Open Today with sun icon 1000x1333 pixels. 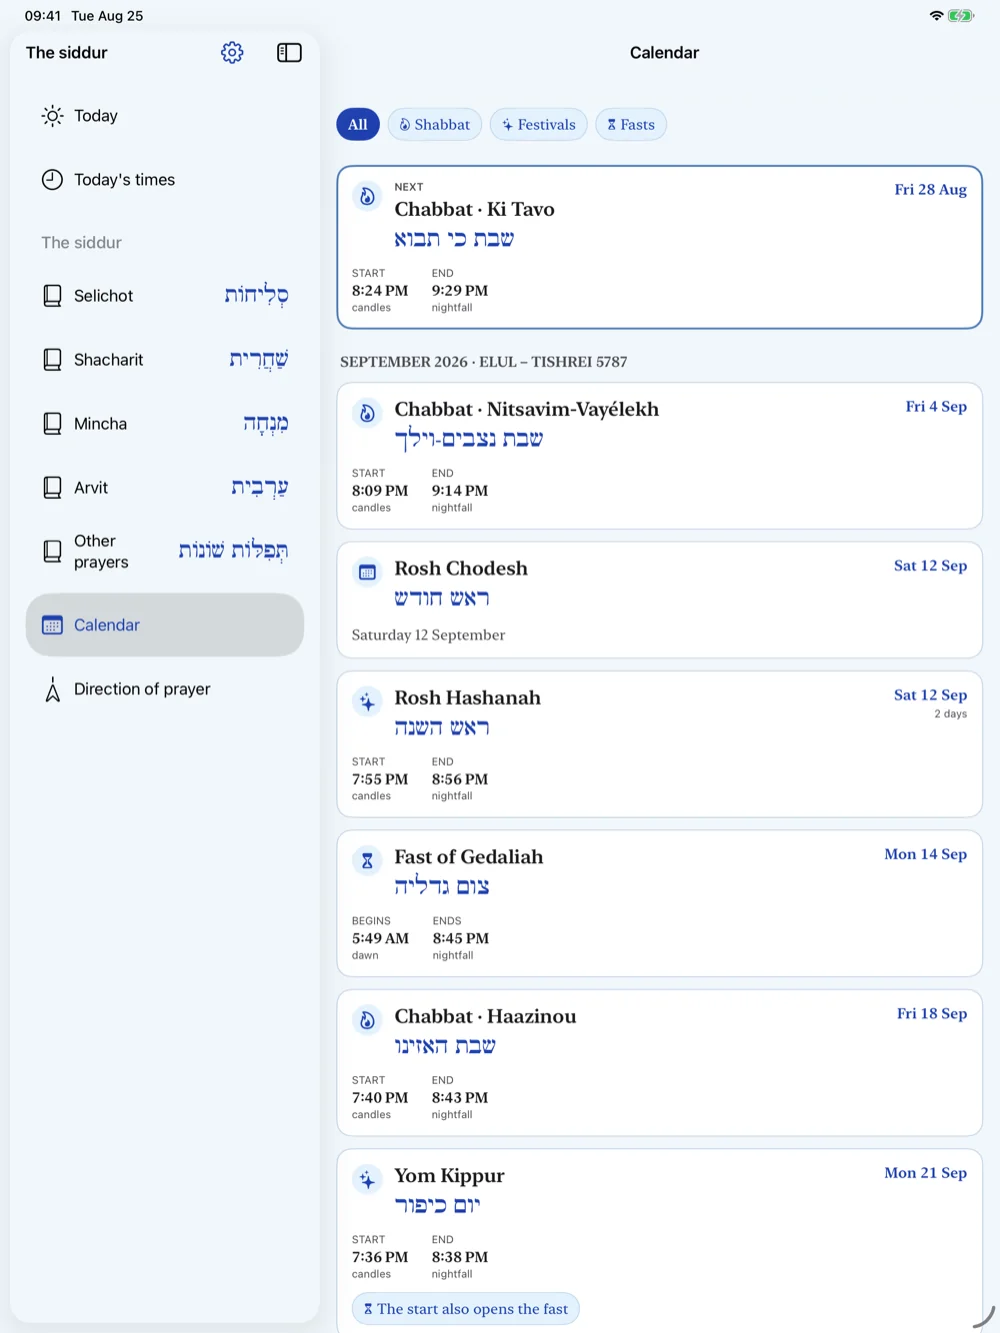tap(165, 116)
